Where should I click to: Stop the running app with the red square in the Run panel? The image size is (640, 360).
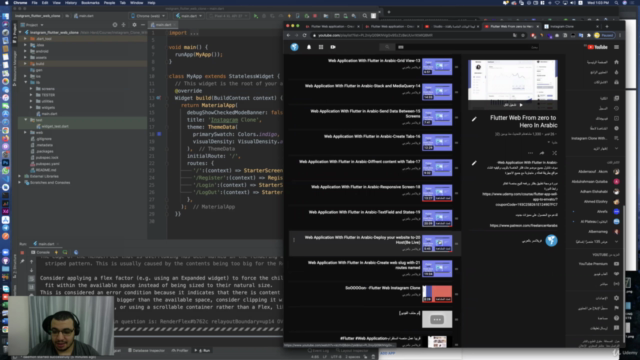[22, 253]
